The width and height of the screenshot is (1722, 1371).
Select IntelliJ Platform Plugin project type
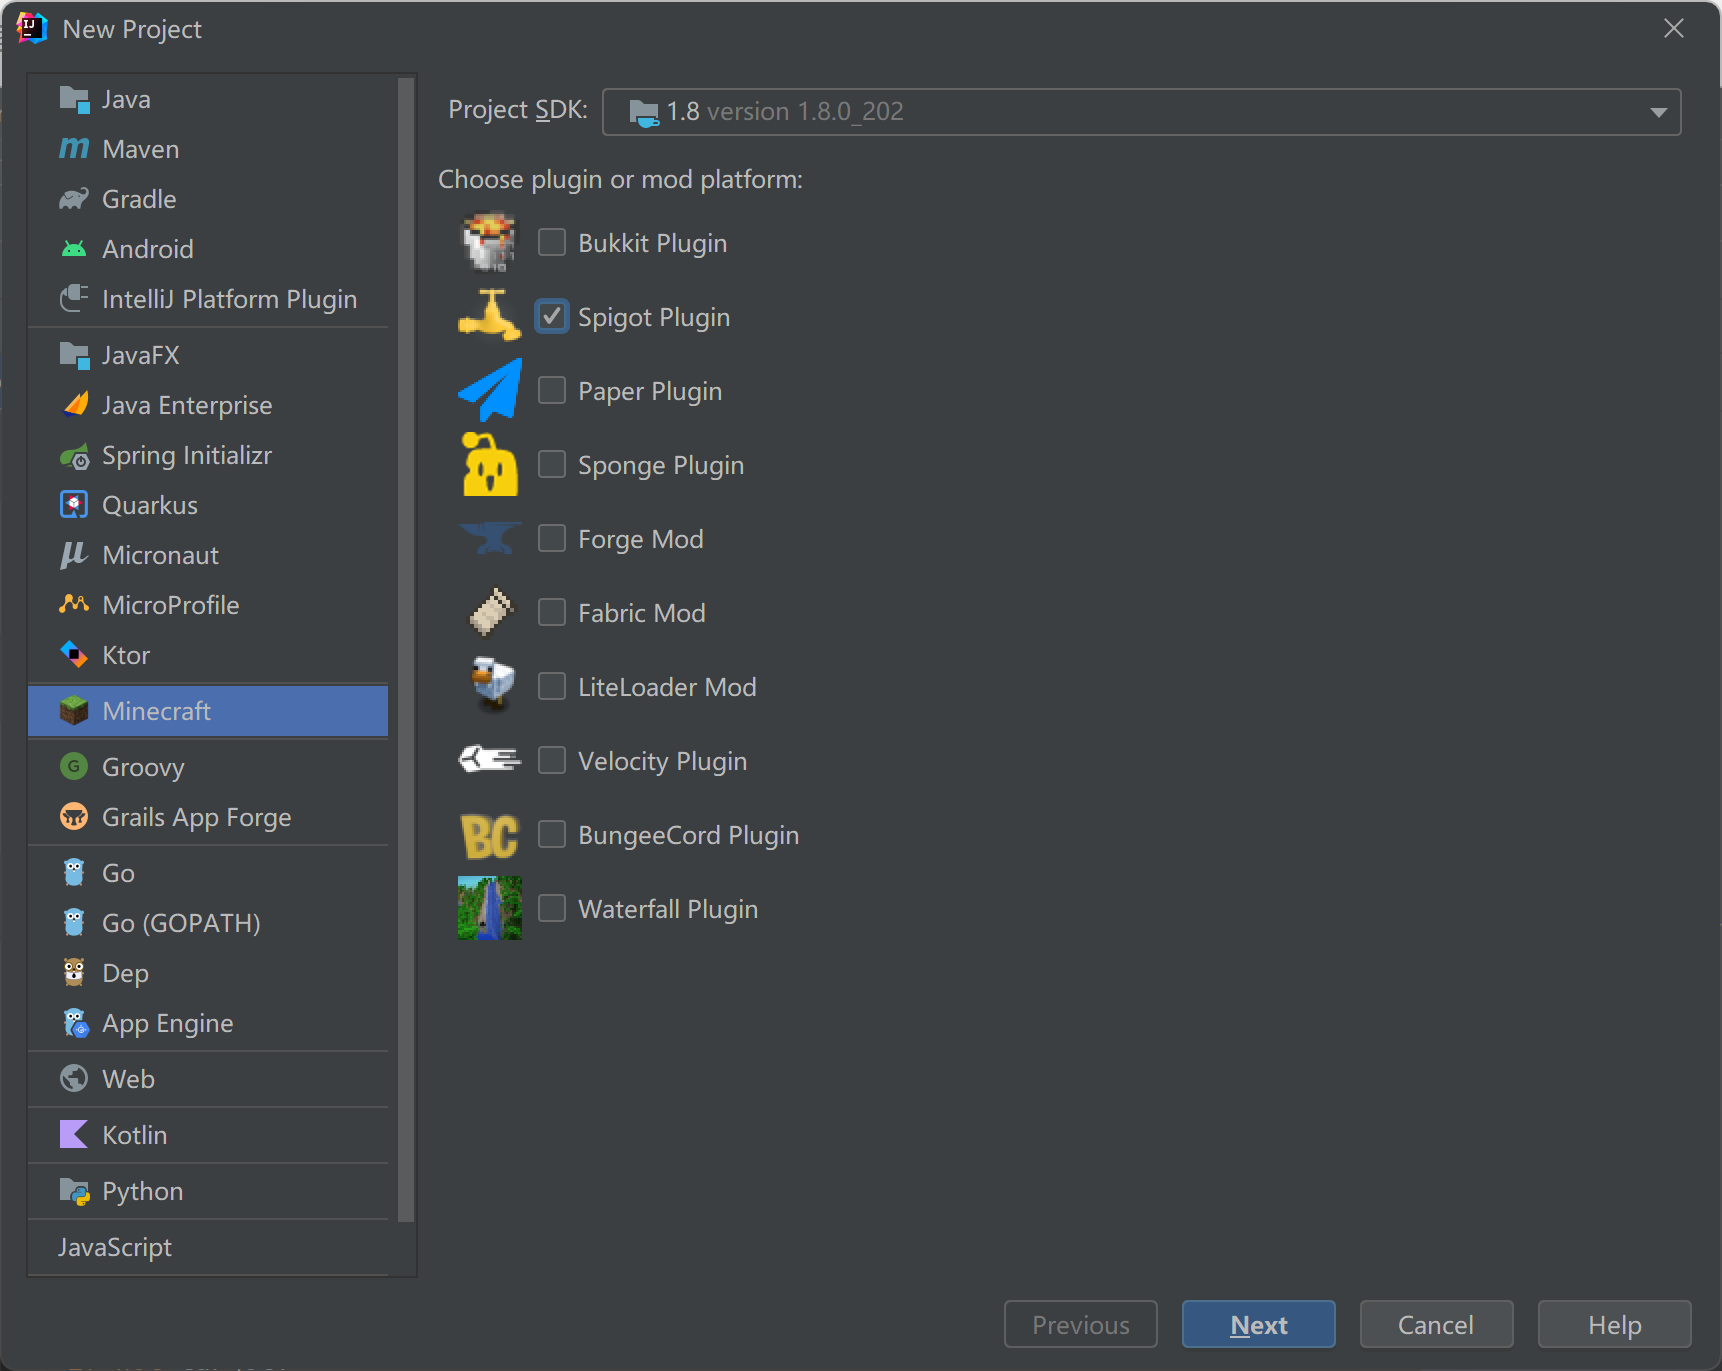point(208,299)
